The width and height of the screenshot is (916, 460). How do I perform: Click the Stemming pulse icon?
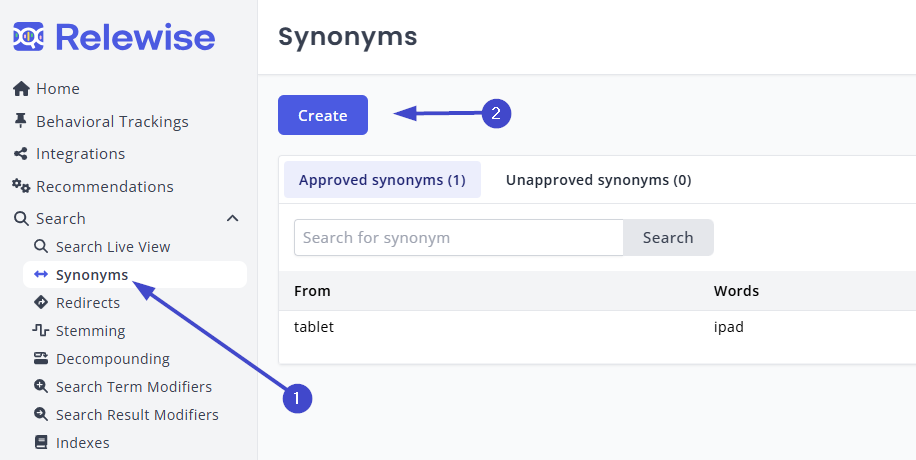pyautogui.click(x=40, y=330)
